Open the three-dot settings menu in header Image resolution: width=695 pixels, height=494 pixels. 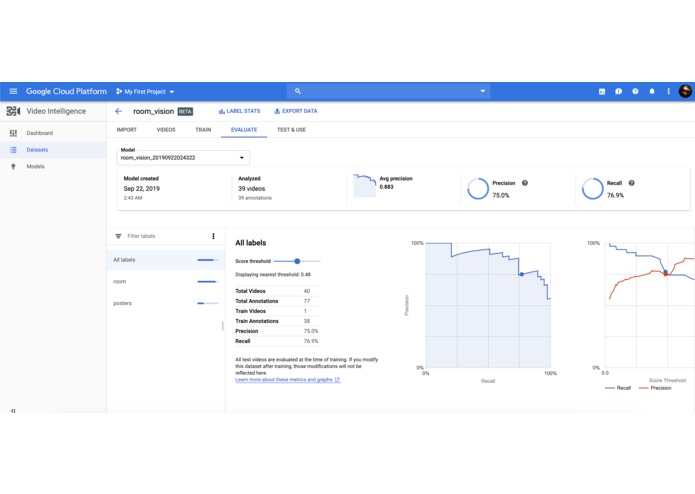[x=668, y=92]
